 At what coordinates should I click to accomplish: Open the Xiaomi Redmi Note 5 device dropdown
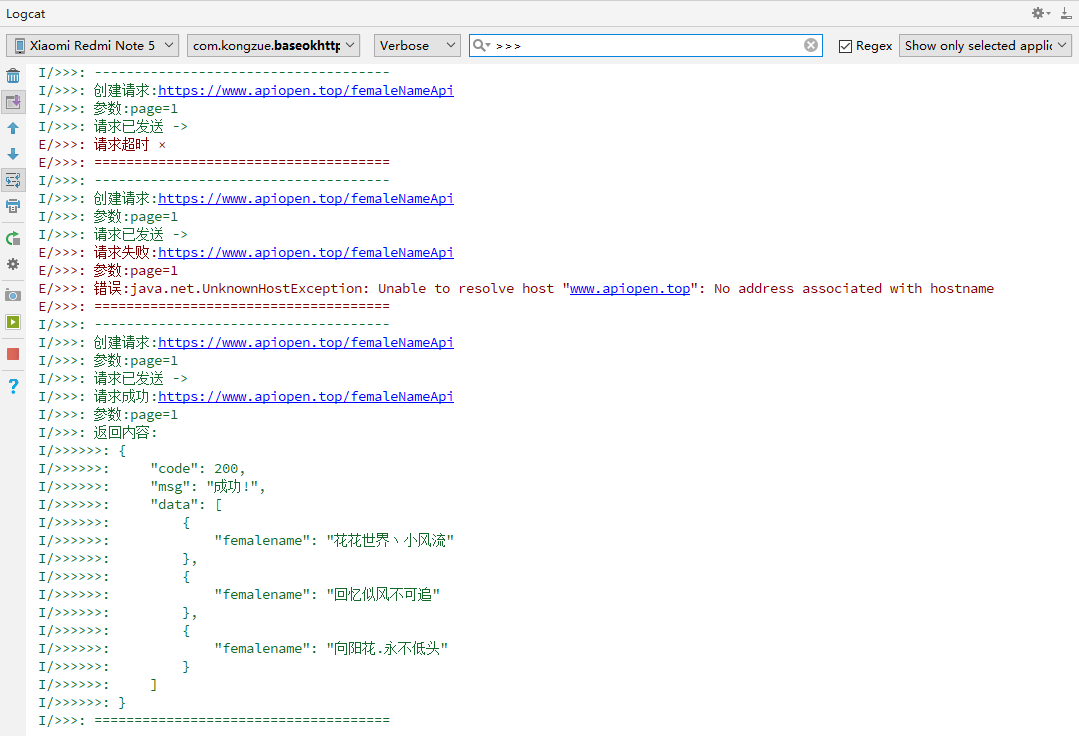point(93,45)
